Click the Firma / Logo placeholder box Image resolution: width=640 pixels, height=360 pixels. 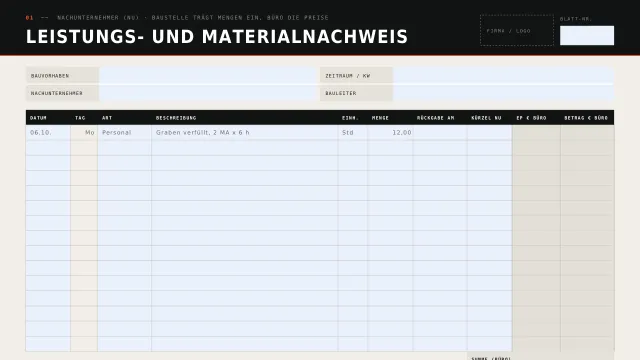(x=517, y=31)
